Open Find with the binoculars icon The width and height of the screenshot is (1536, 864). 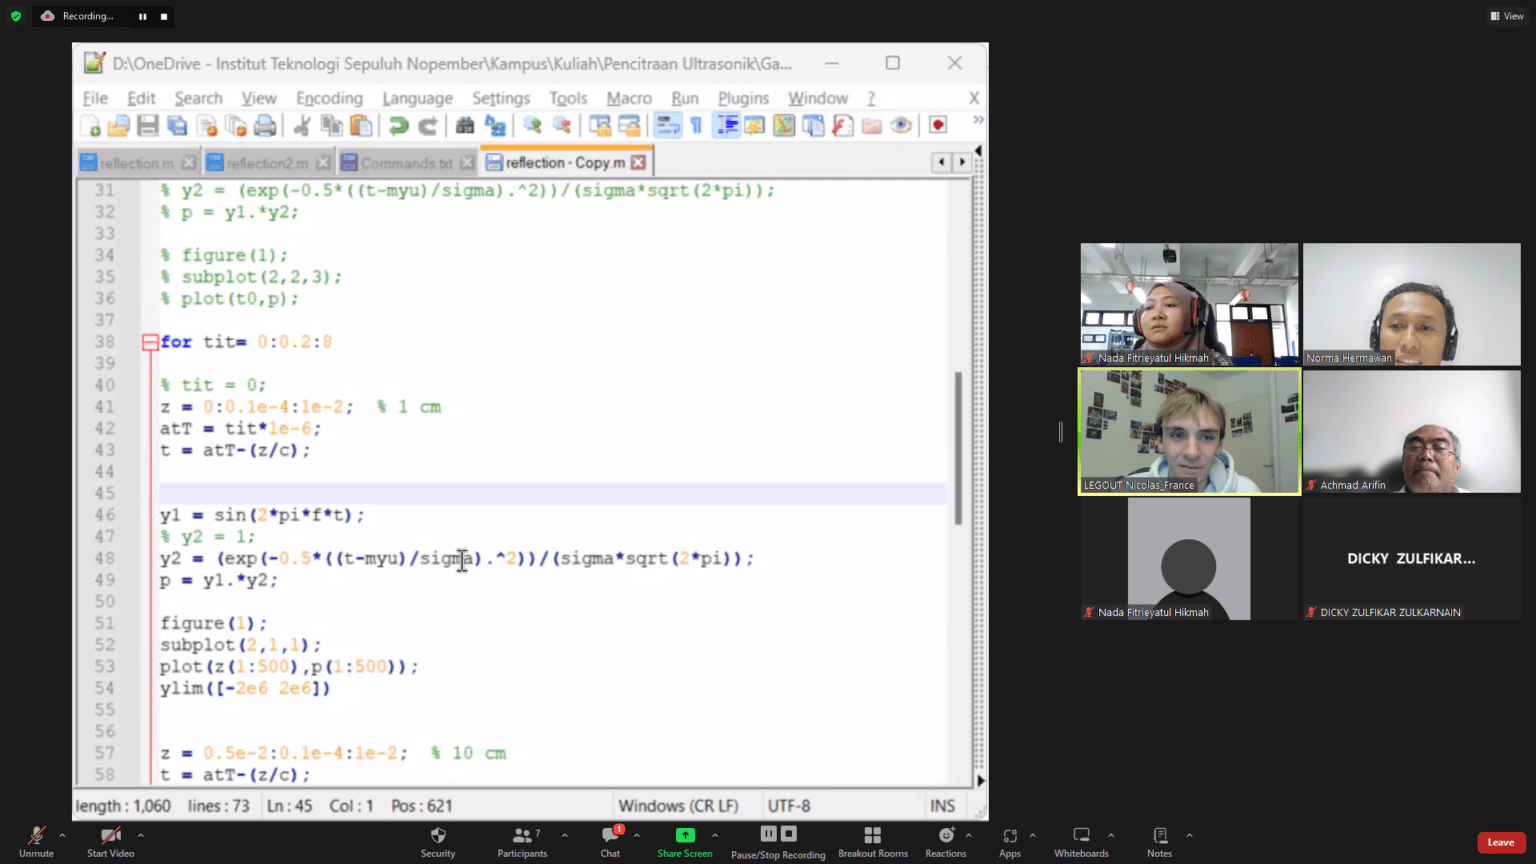pos(465,126)
